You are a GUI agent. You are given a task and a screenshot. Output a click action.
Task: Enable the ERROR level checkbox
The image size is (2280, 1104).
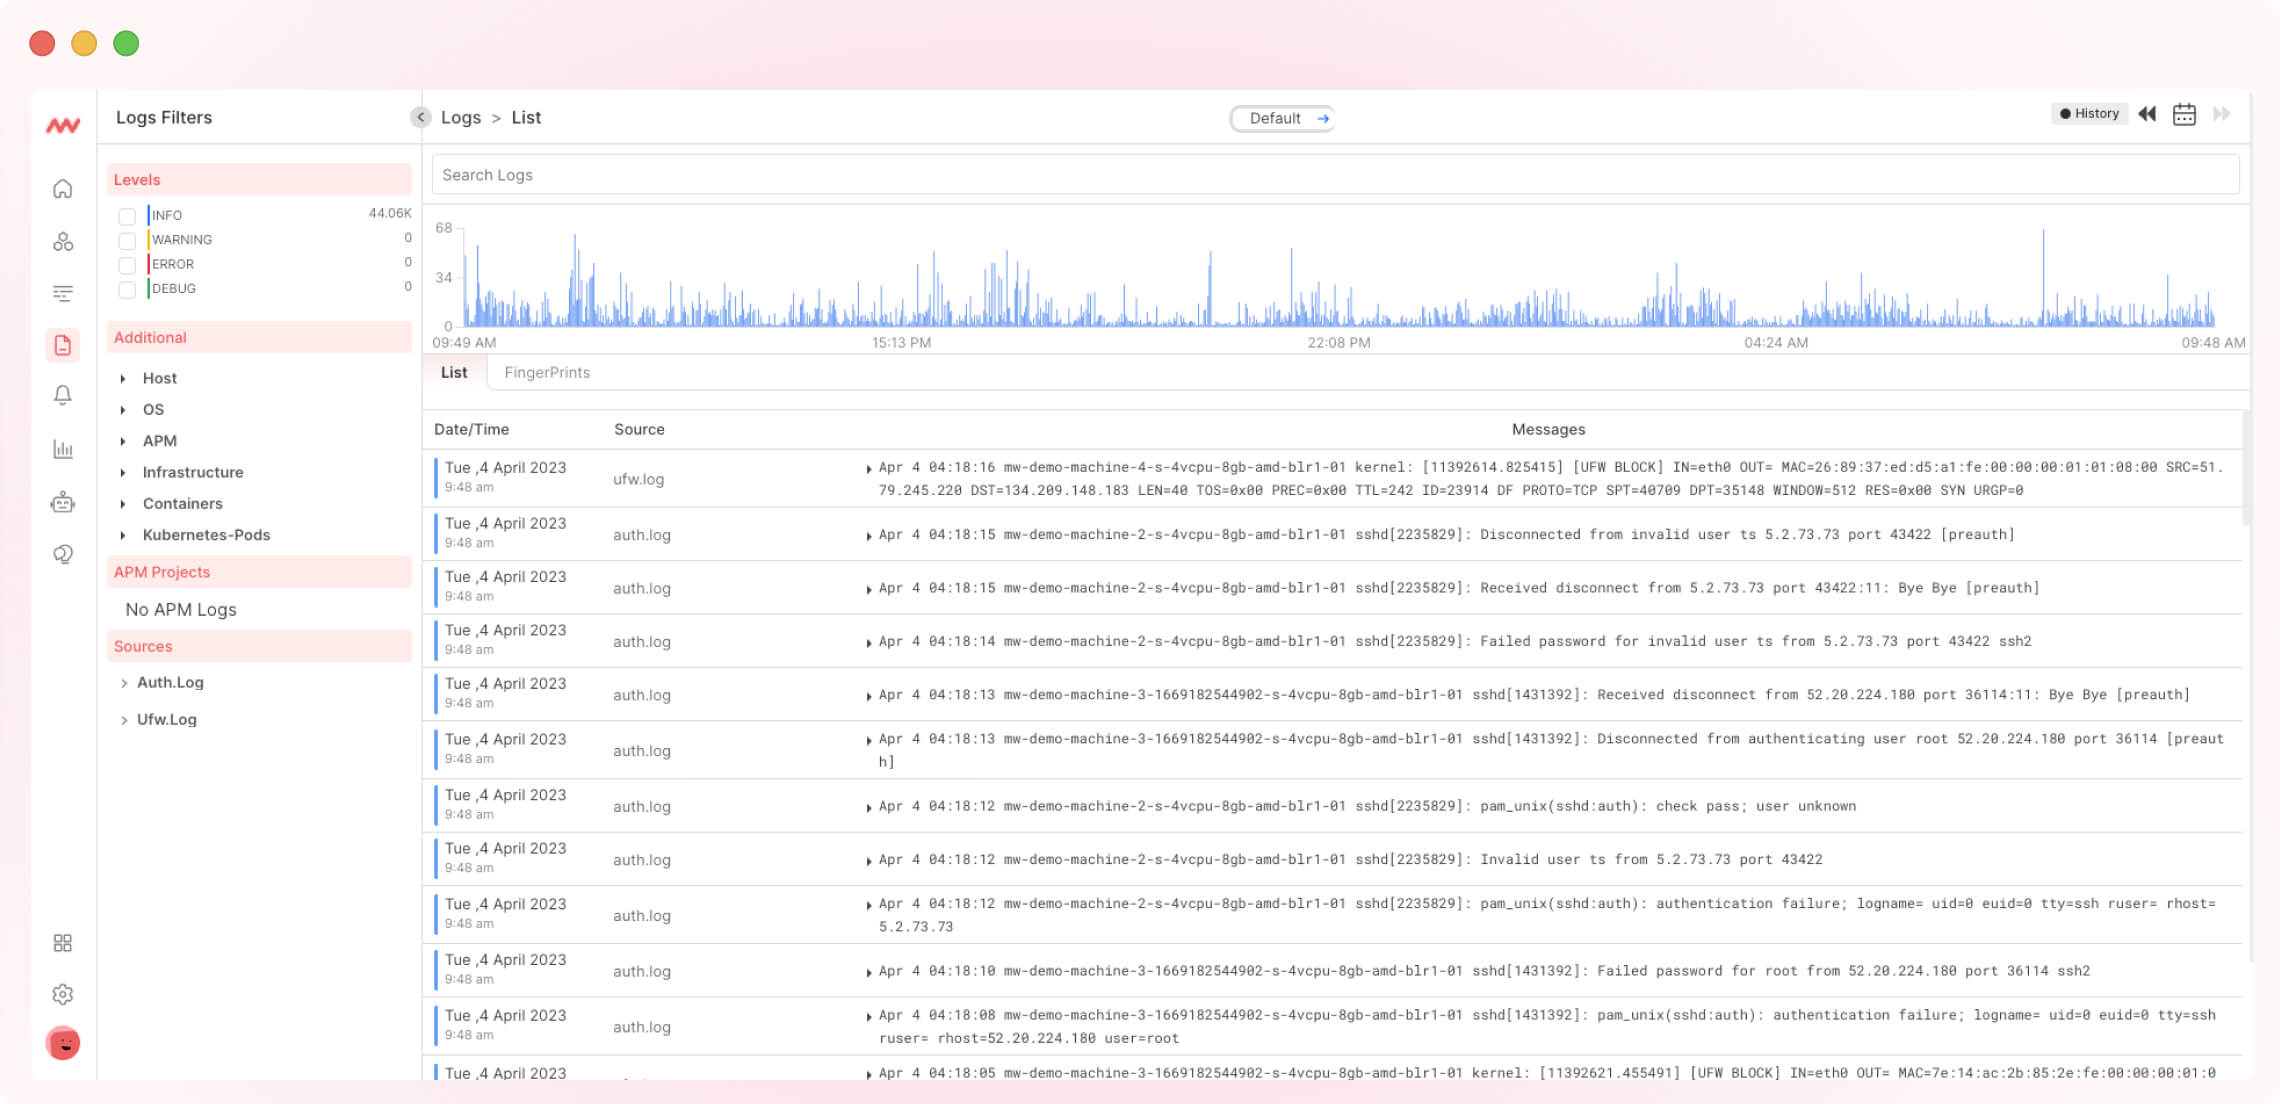(x=127, y=264)
